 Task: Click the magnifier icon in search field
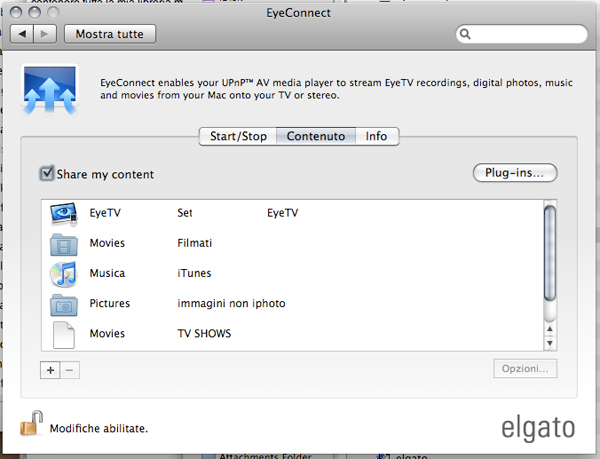(x=467, y=35)
